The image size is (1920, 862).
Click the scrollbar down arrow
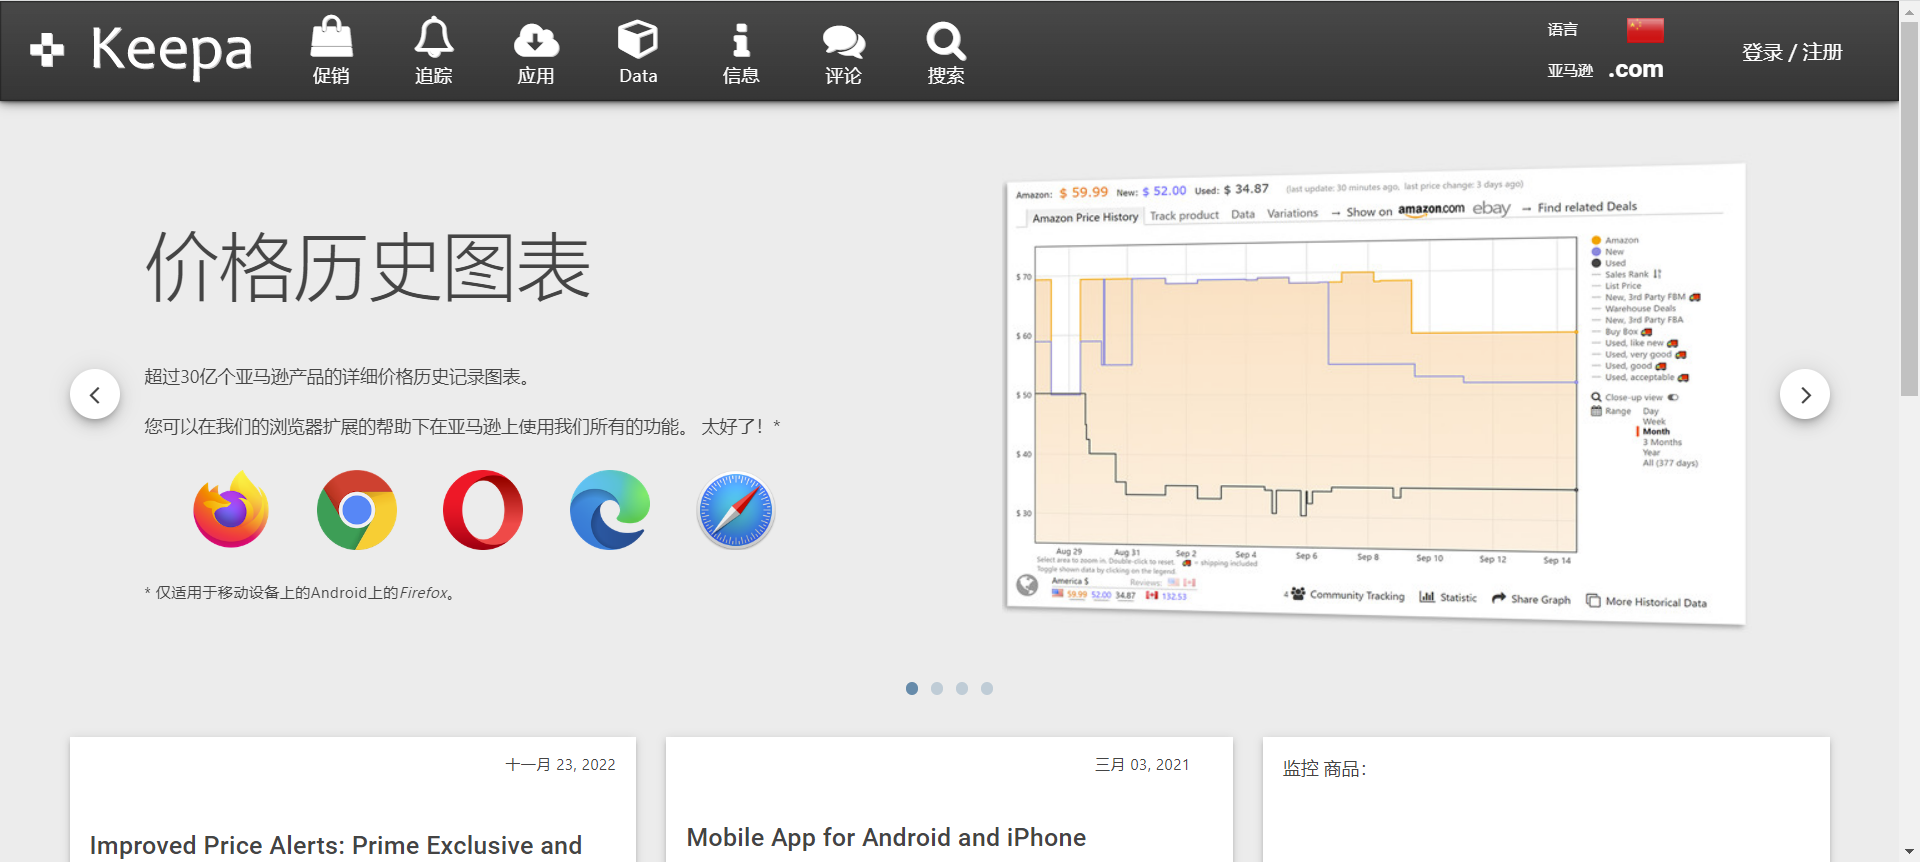point(1909,852)
